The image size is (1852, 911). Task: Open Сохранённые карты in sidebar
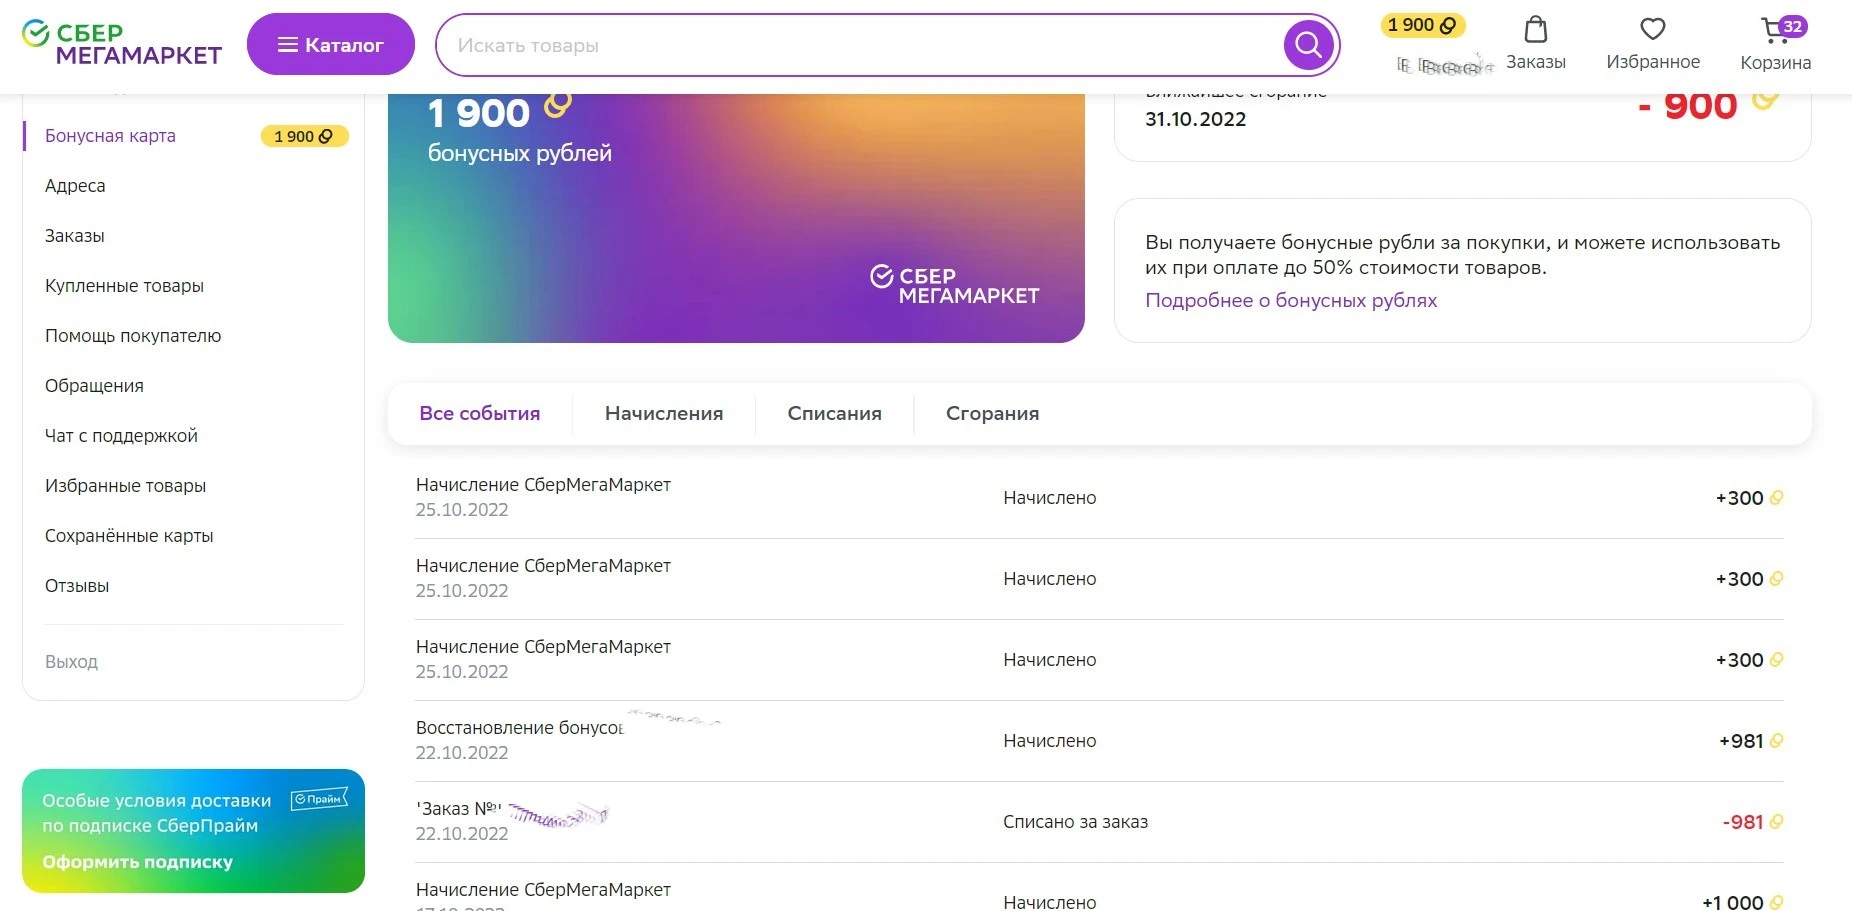pos(129,536)
